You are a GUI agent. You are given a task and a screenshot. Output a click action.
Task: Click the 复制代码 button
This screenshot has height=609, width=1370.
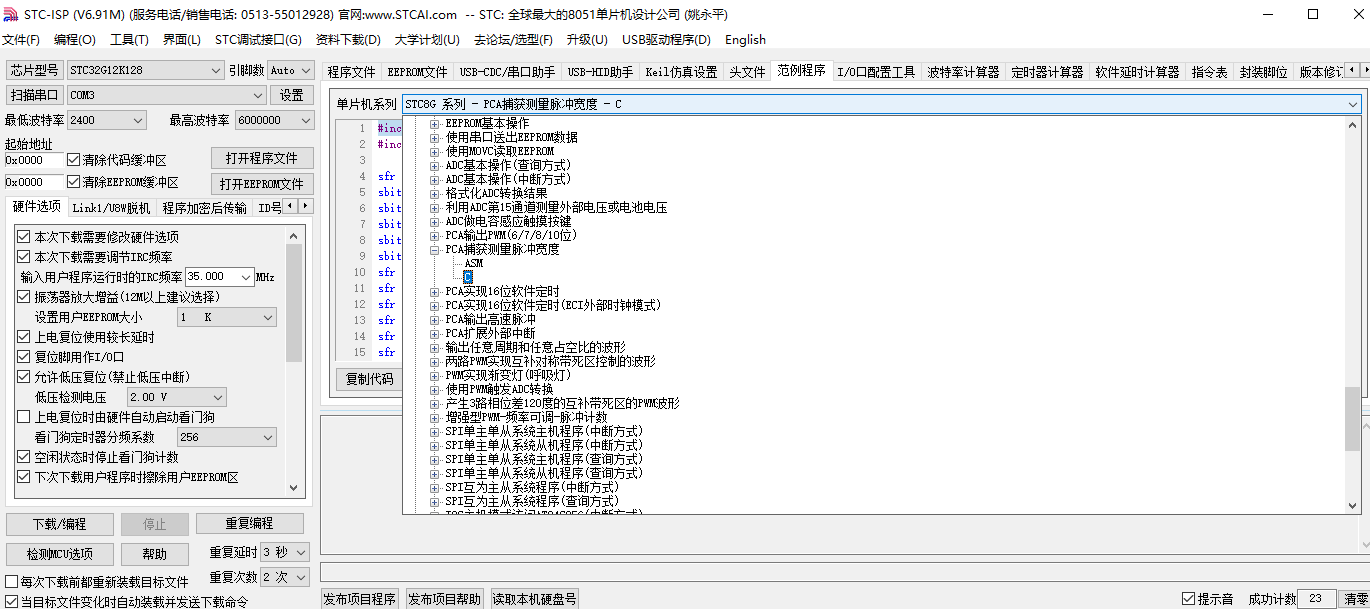click(x=370, y=379)
